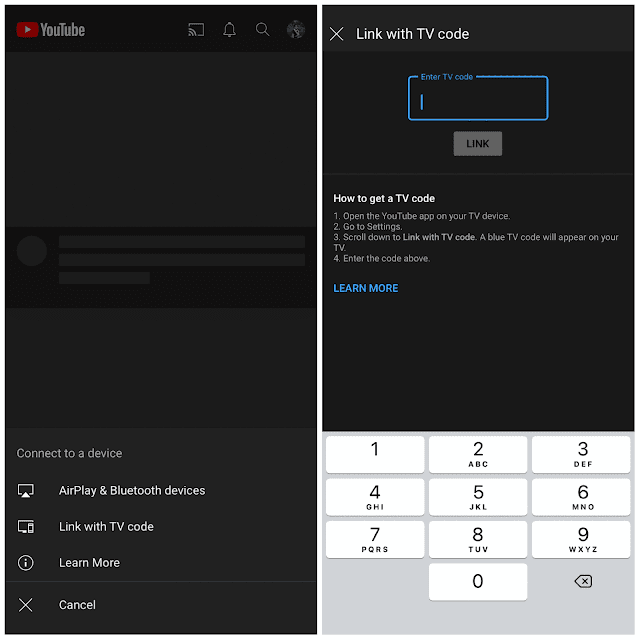Tap the X icon beside Cancel
640x640 pixels.
tap(26, 605)
